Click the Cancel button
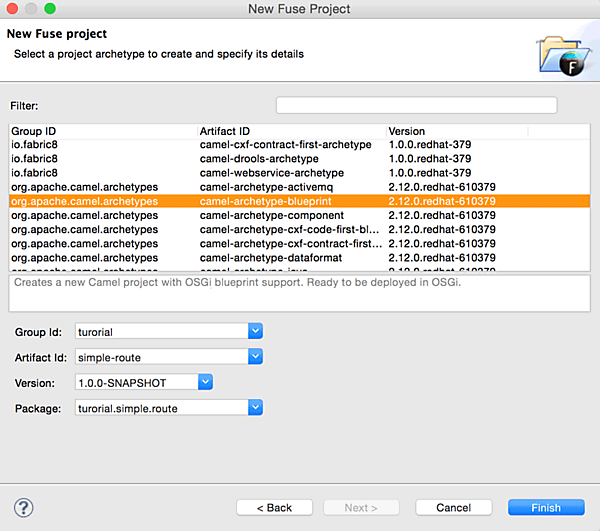The width and height of the screenshot is (600, 531). 453,508
